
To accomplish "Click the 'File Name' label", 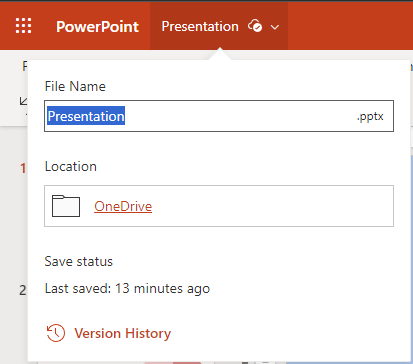I will [x=75, y=86].
